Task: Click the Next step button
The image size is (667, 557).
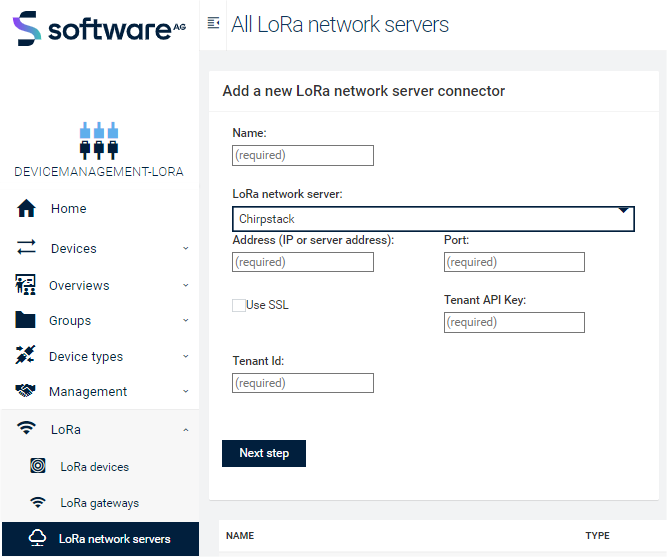Action: [264, 453]
